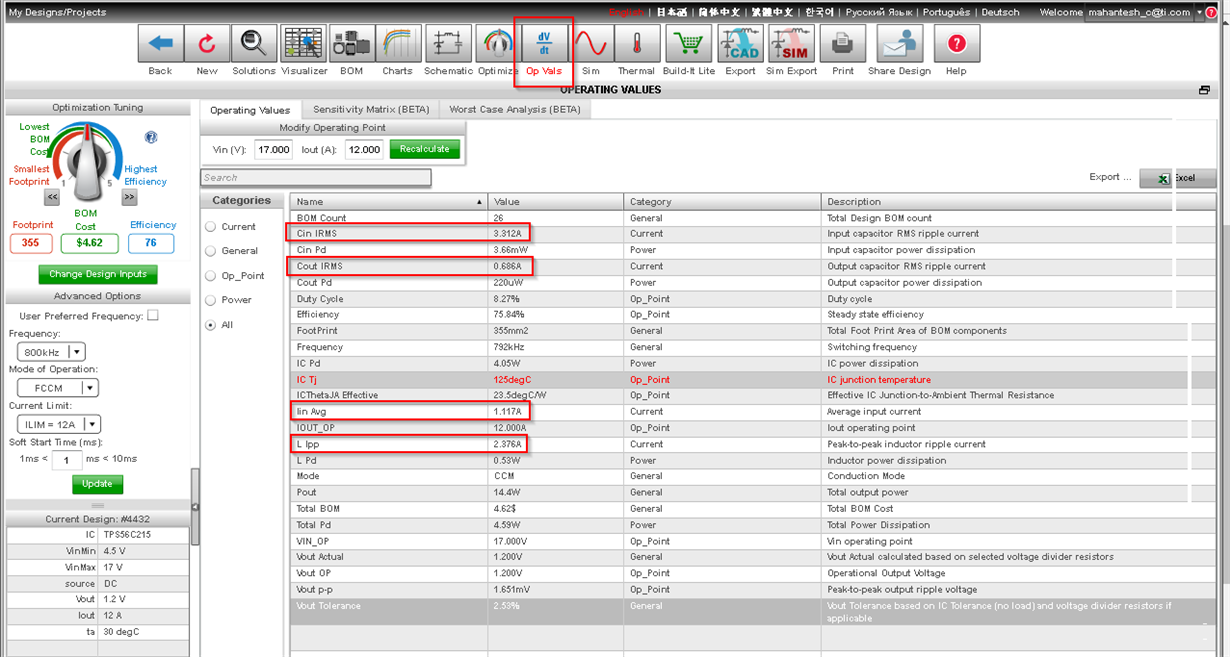Open user account dropdown arrow
This screenshot has width=1230, height=657.
pyautogui.click(x=1200, y=13)
